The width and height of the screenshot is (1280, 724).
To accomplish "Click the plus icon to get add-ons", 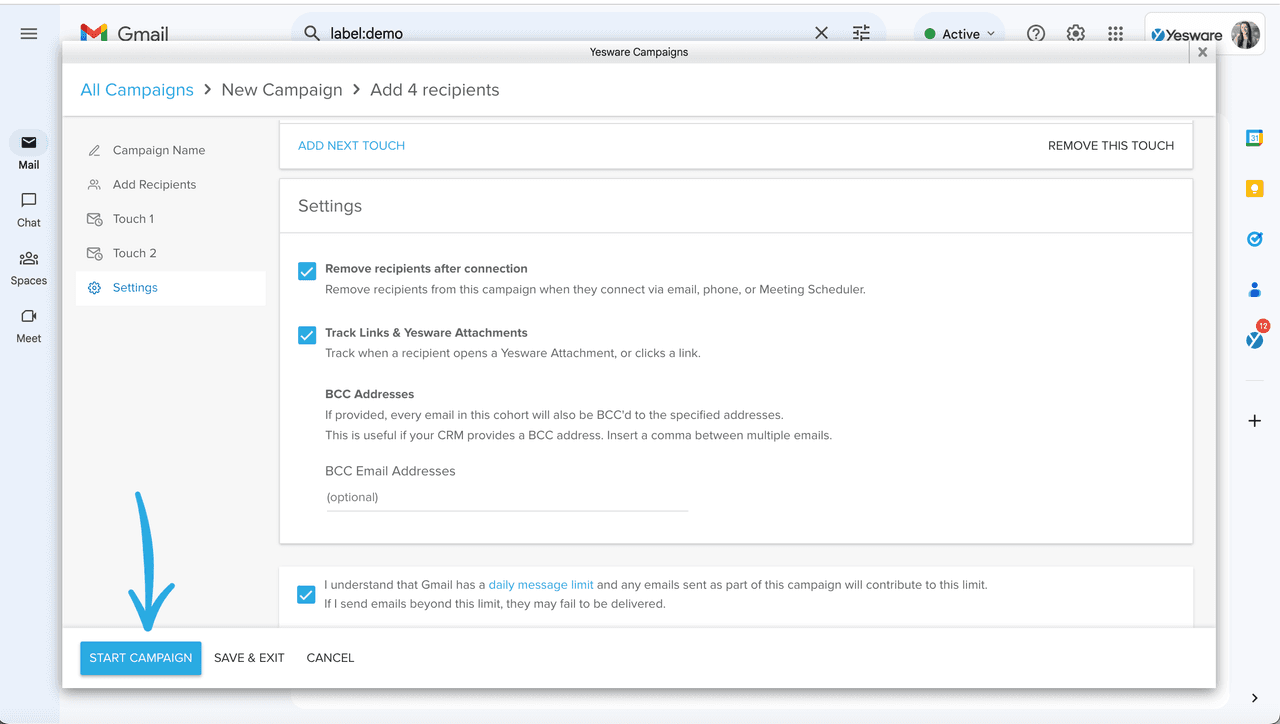I will pyautogui.click(x=1254, y=421).
